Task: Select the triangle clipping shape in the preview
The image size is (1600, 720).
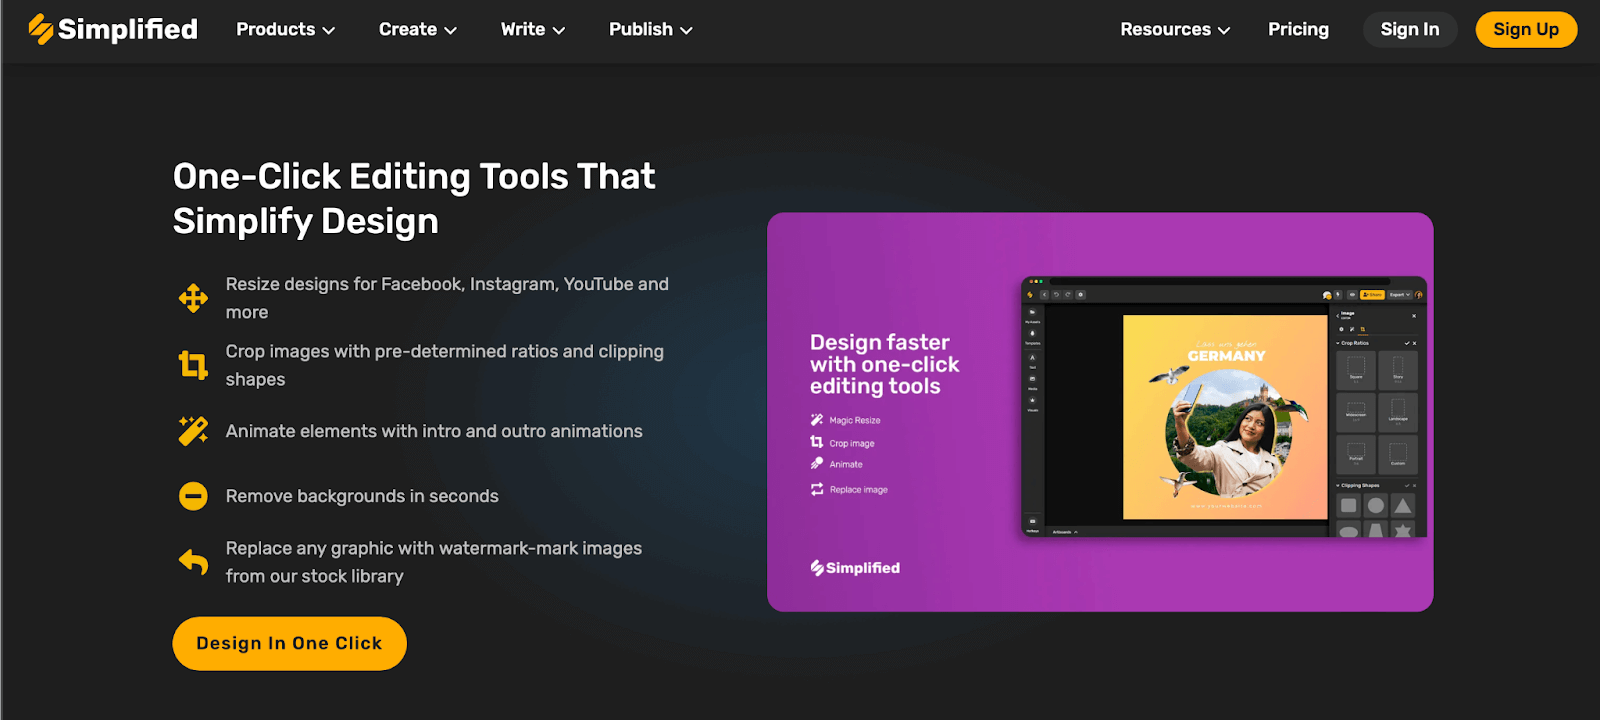Action: click(1403, 506)
